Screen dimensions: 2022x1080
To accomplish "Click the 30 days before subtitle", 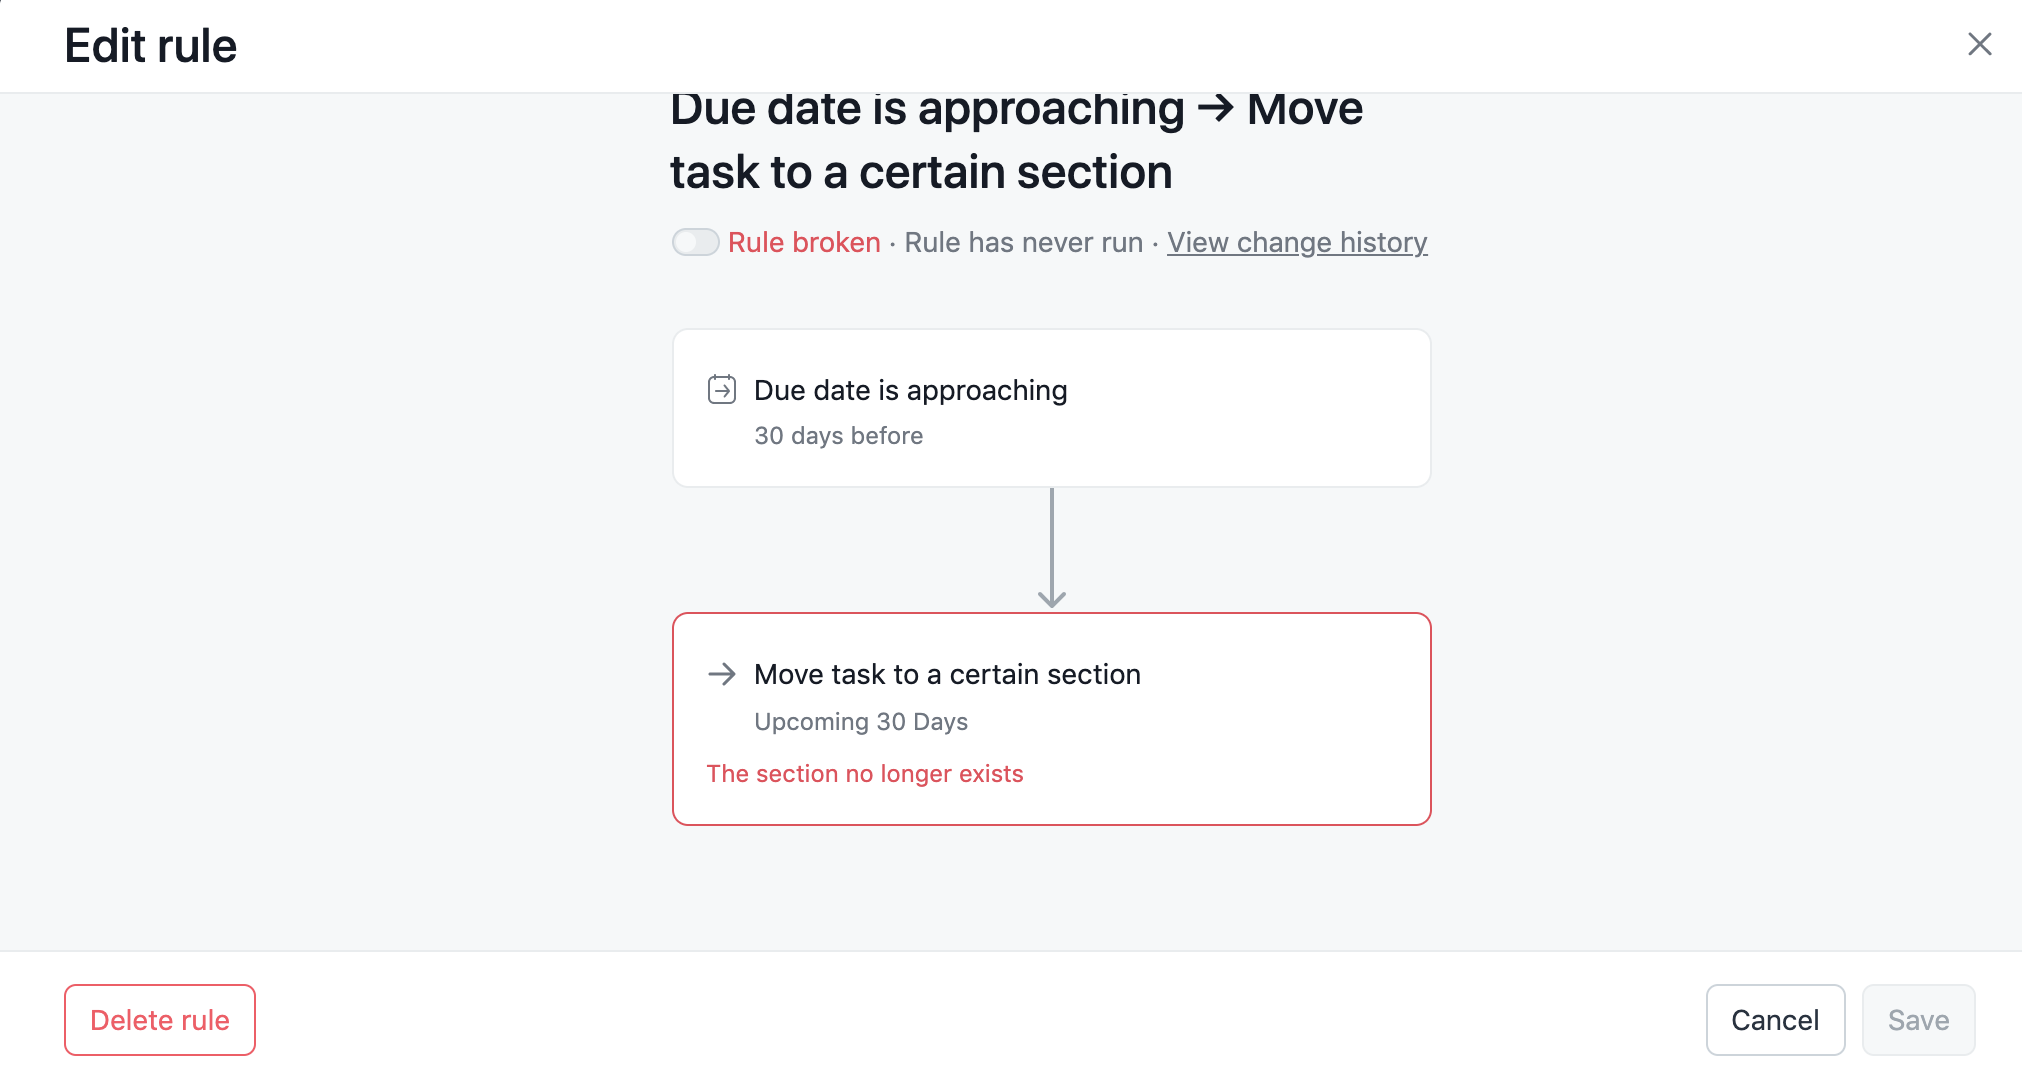I will 838,436.
